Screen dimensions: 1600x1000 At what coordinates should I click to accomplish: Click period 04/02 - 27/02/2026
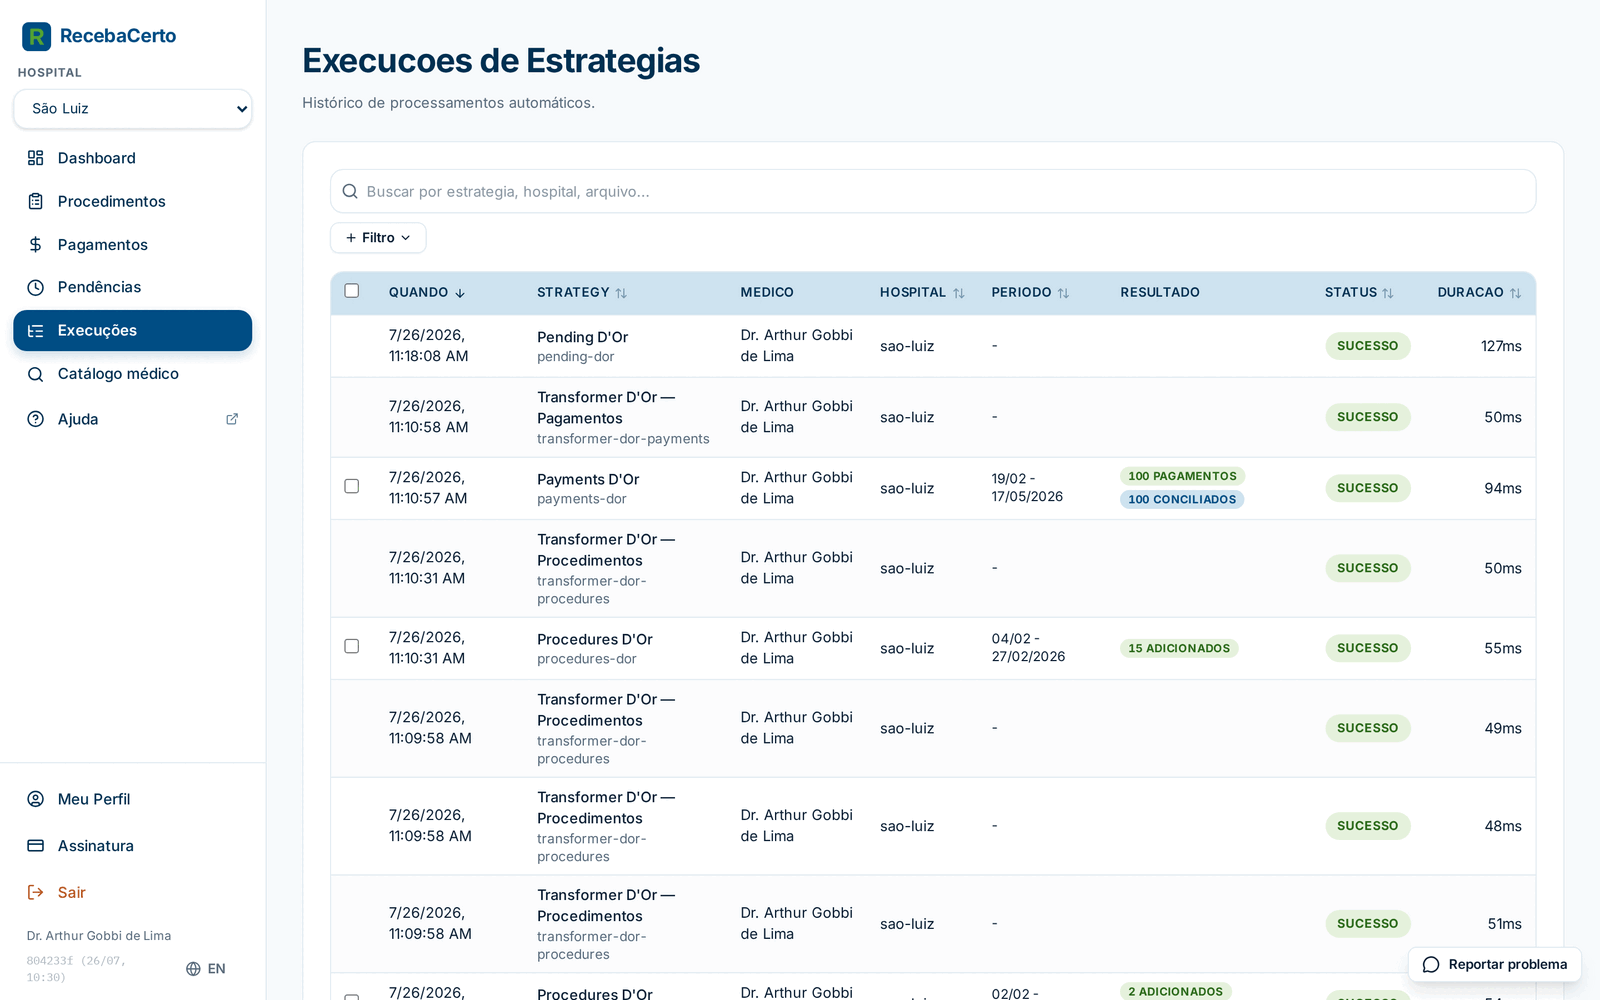point(1028,648)
